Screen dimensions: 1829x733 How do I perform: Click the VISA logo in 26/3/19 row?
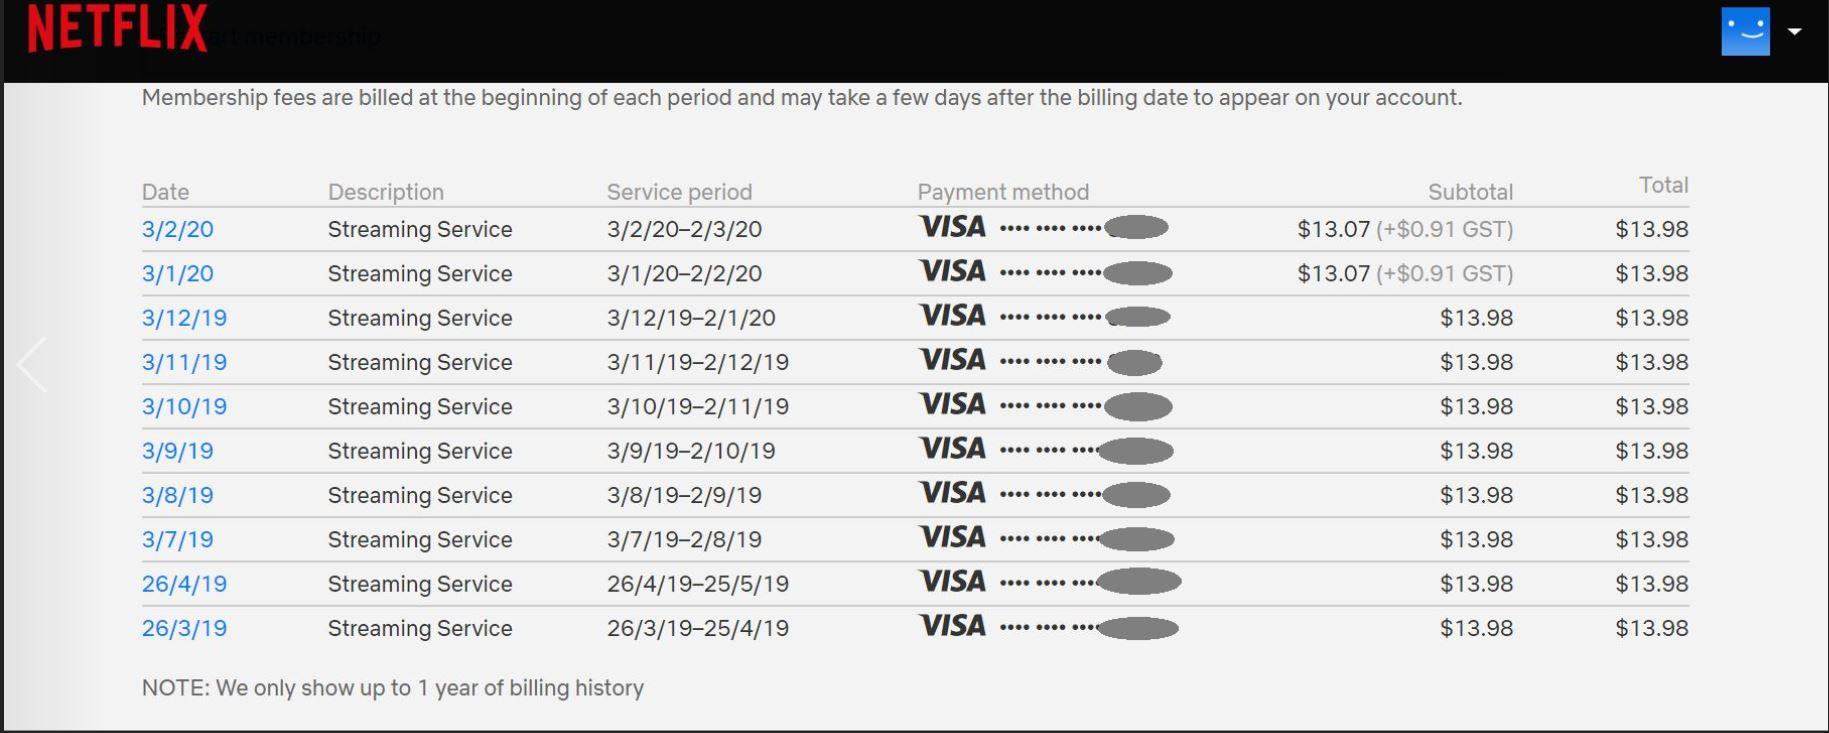[952, 626]
